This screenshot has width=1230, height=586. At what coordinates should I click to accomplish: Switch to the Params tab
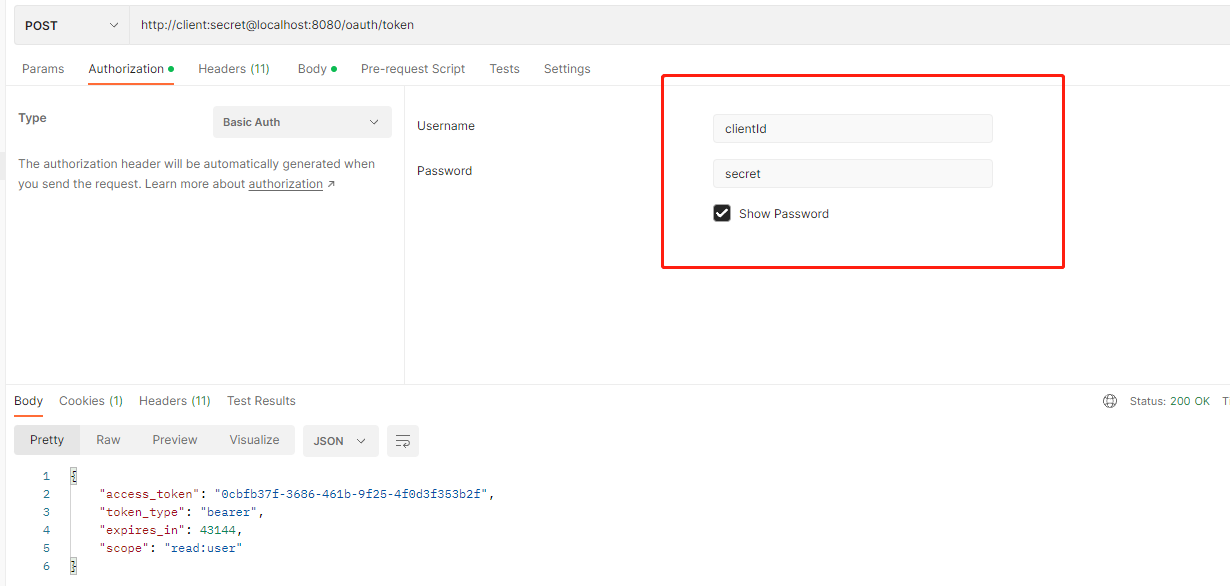tap(43, 69)
